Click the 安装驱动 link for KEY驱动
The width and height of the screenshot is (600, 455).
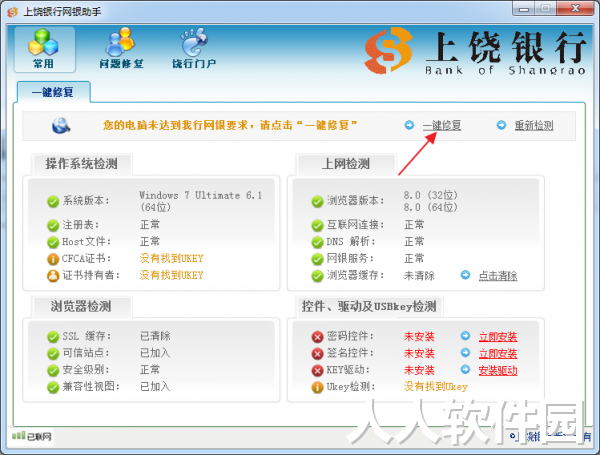pos(498,370)
